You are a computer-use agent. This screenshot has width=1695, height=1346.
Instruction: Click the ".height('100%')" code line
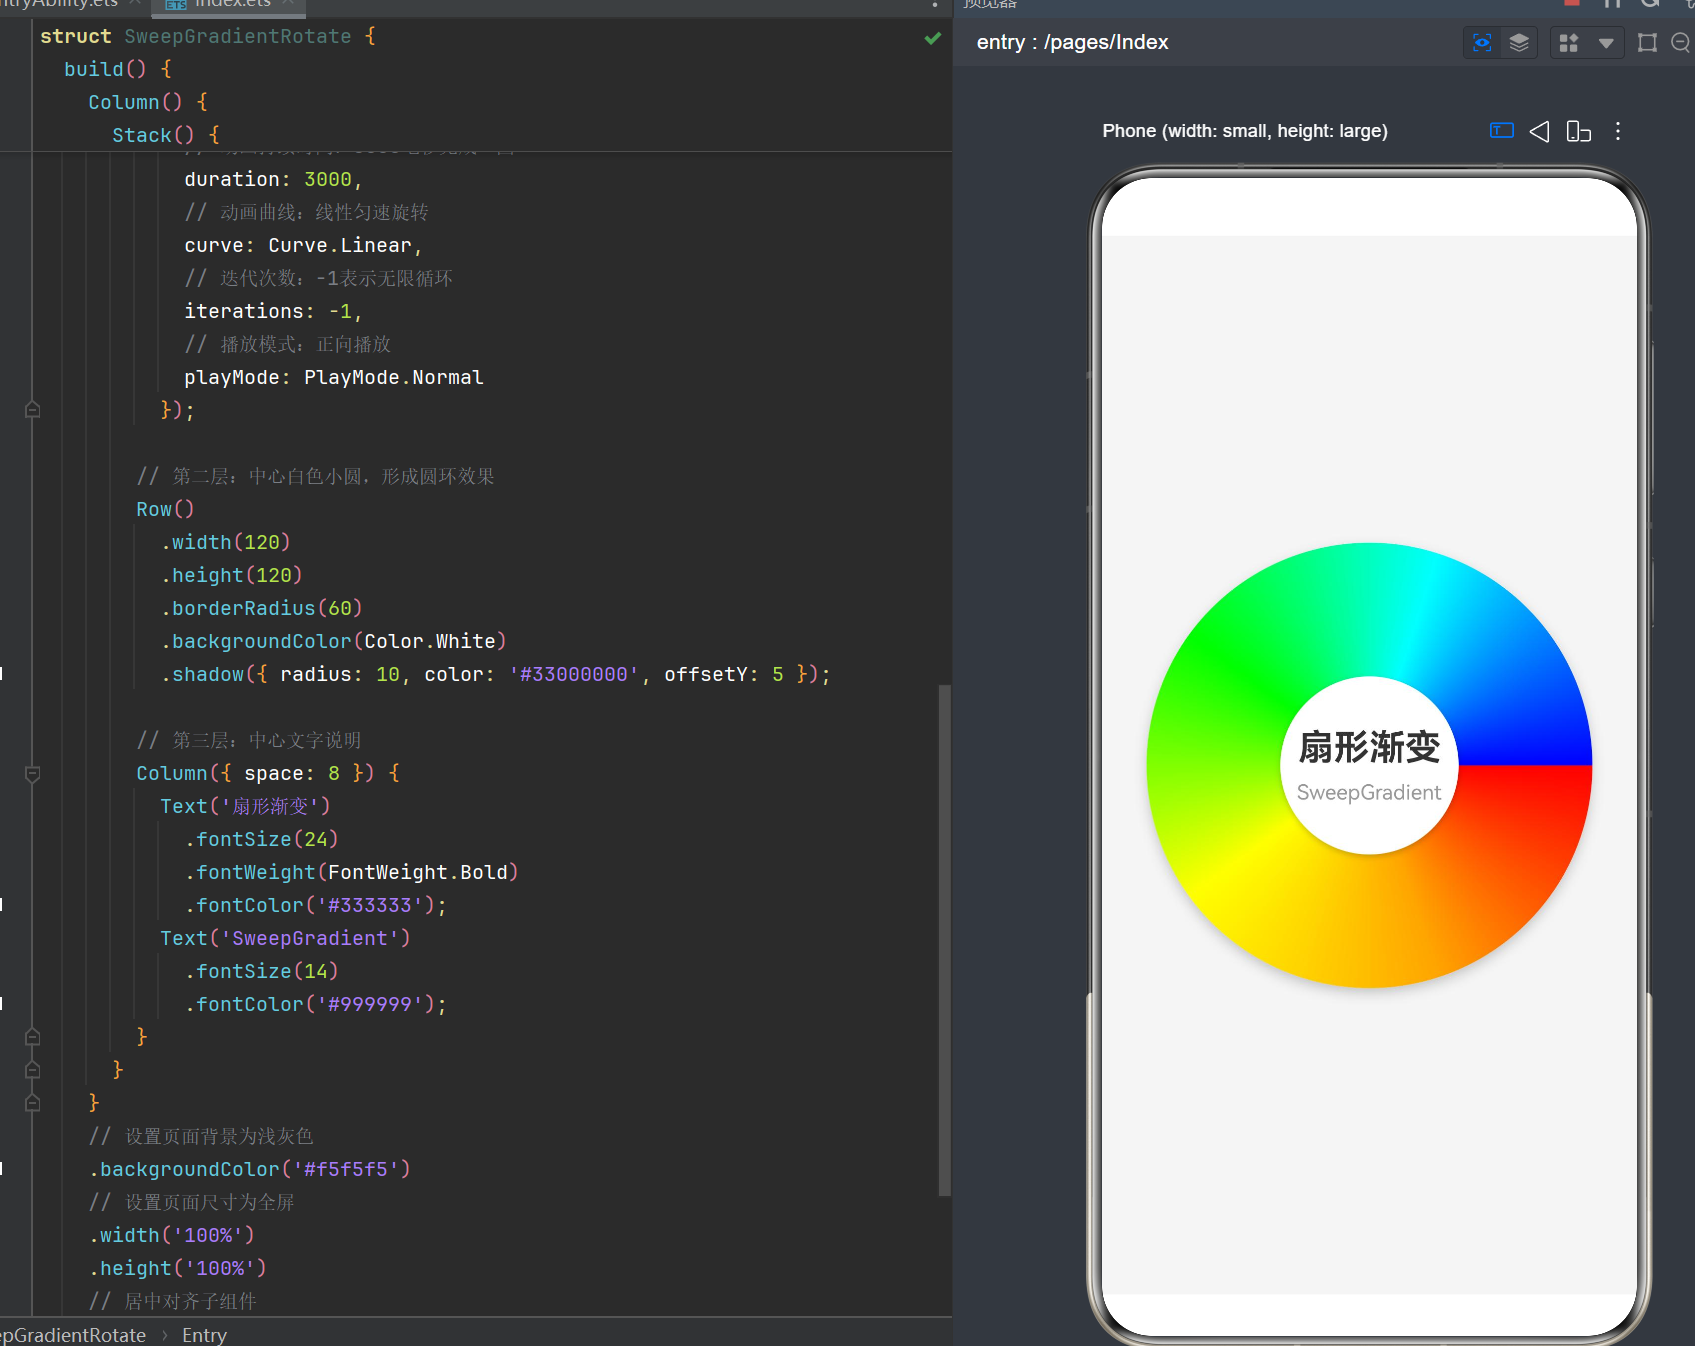pos(178,1269)
